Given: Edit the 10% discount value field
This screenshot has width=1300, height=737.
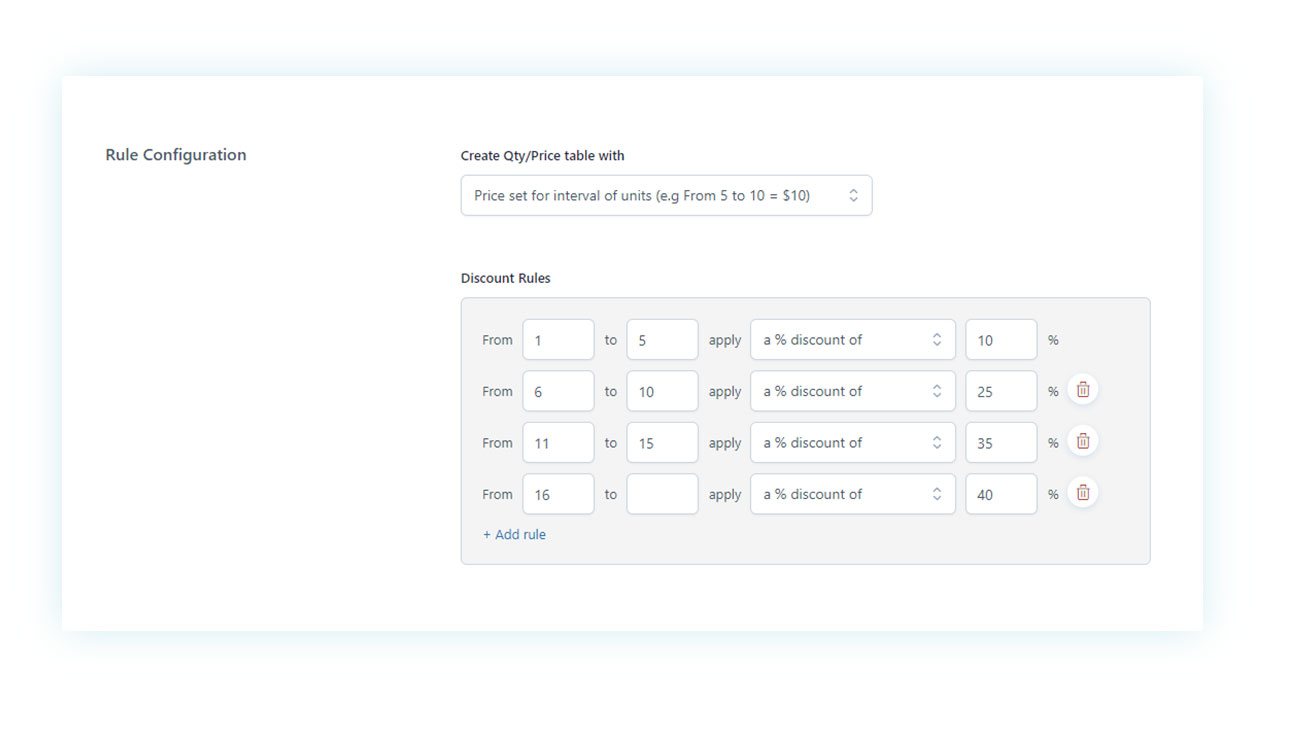Looking at the screenshot, I should click(1001, 340).
